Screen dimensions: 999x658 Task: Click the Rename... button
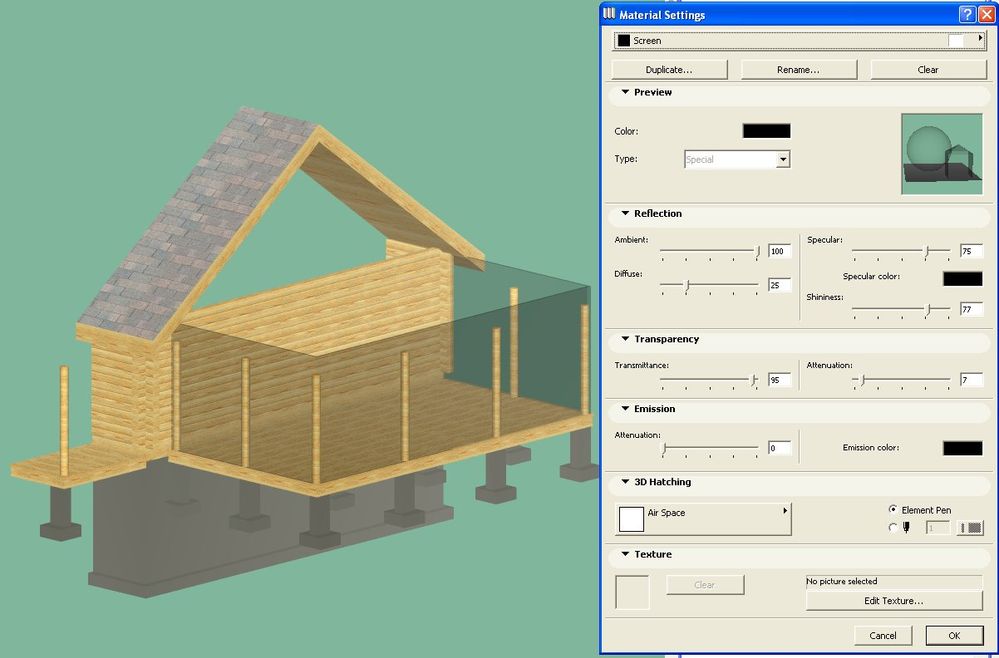click(x=798, y=69)
